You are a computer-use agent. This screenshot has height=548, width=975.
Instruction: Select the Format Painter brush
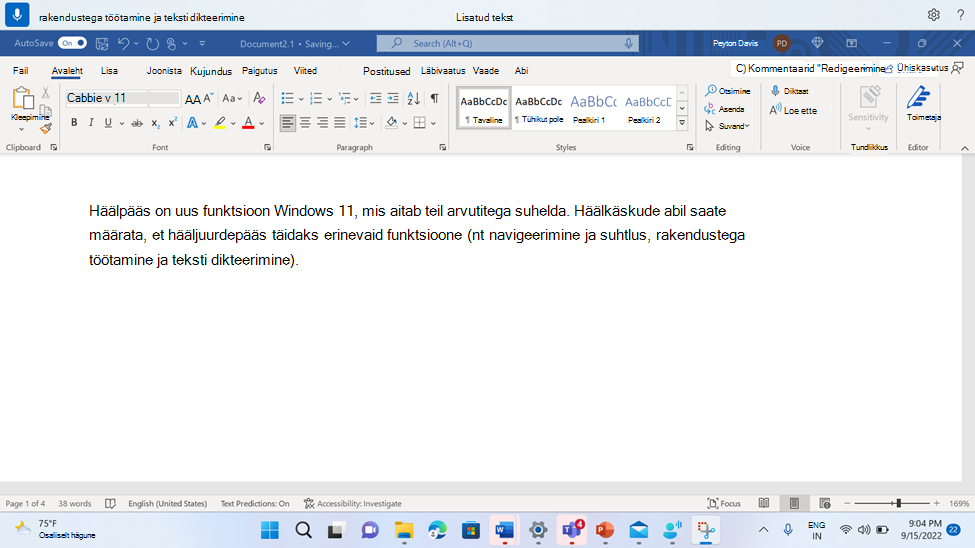click(45, 129)
